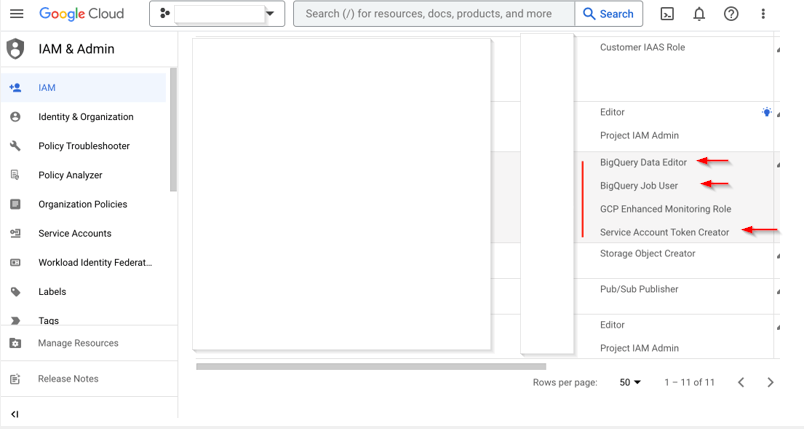Click the IAM add-person icon
This screenshot has height=429, width=804.
point(15,88)
